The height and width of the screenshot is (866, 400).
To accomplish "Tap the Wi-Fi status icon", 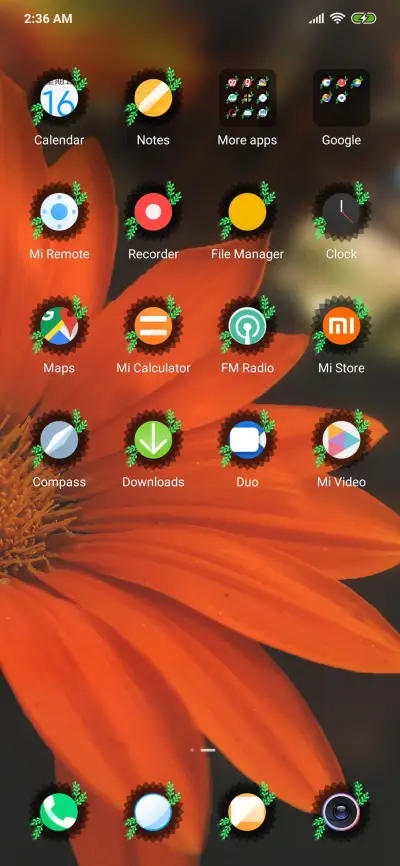I will pos(337,18).
